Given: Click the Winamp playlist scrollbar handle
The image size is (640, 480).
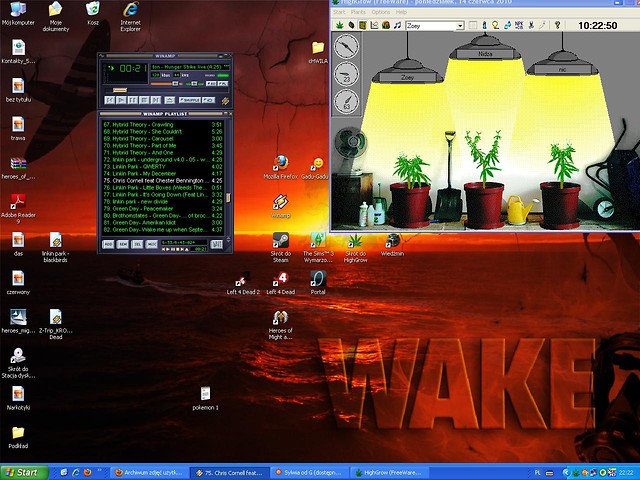Looking at the screenshot, I should (x=228, y=197).
